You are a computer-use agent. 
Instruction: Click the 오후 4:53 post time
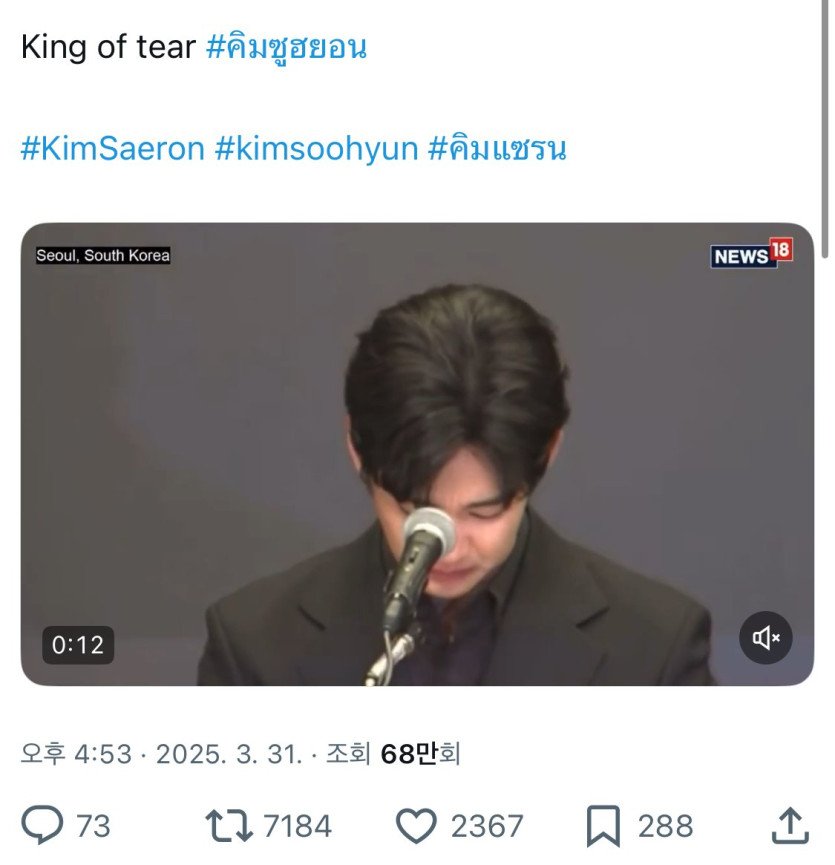coord(76,753)
